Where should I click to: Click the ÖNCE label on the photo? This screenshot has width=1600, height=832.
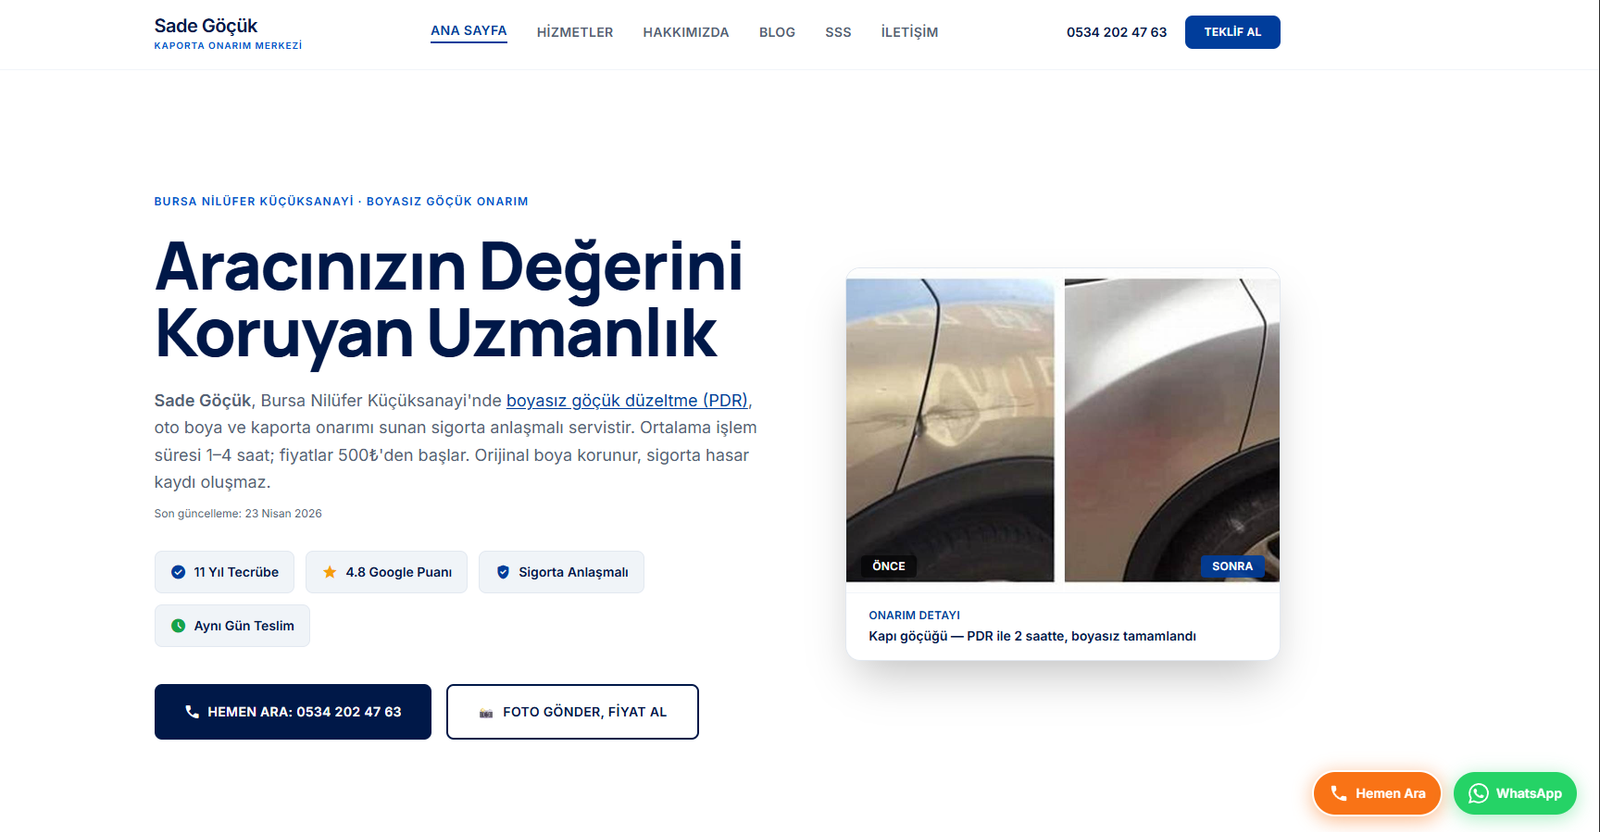pos(888,566)
